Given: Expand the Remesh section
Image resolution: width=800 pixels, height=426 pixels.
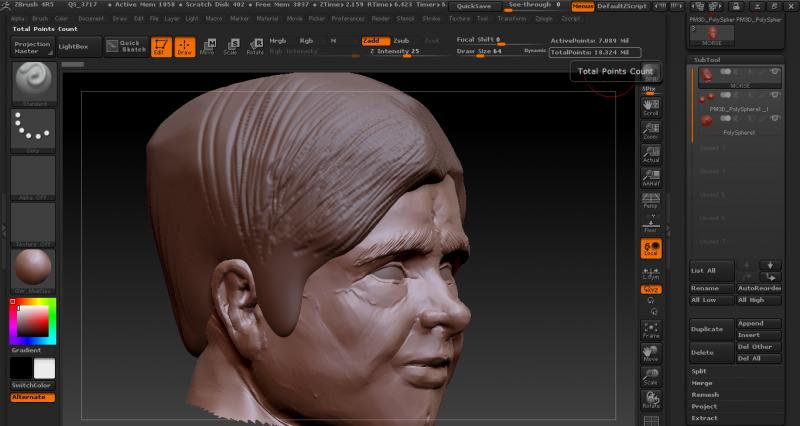Looking at the screenshot, I should coord(705,395).
